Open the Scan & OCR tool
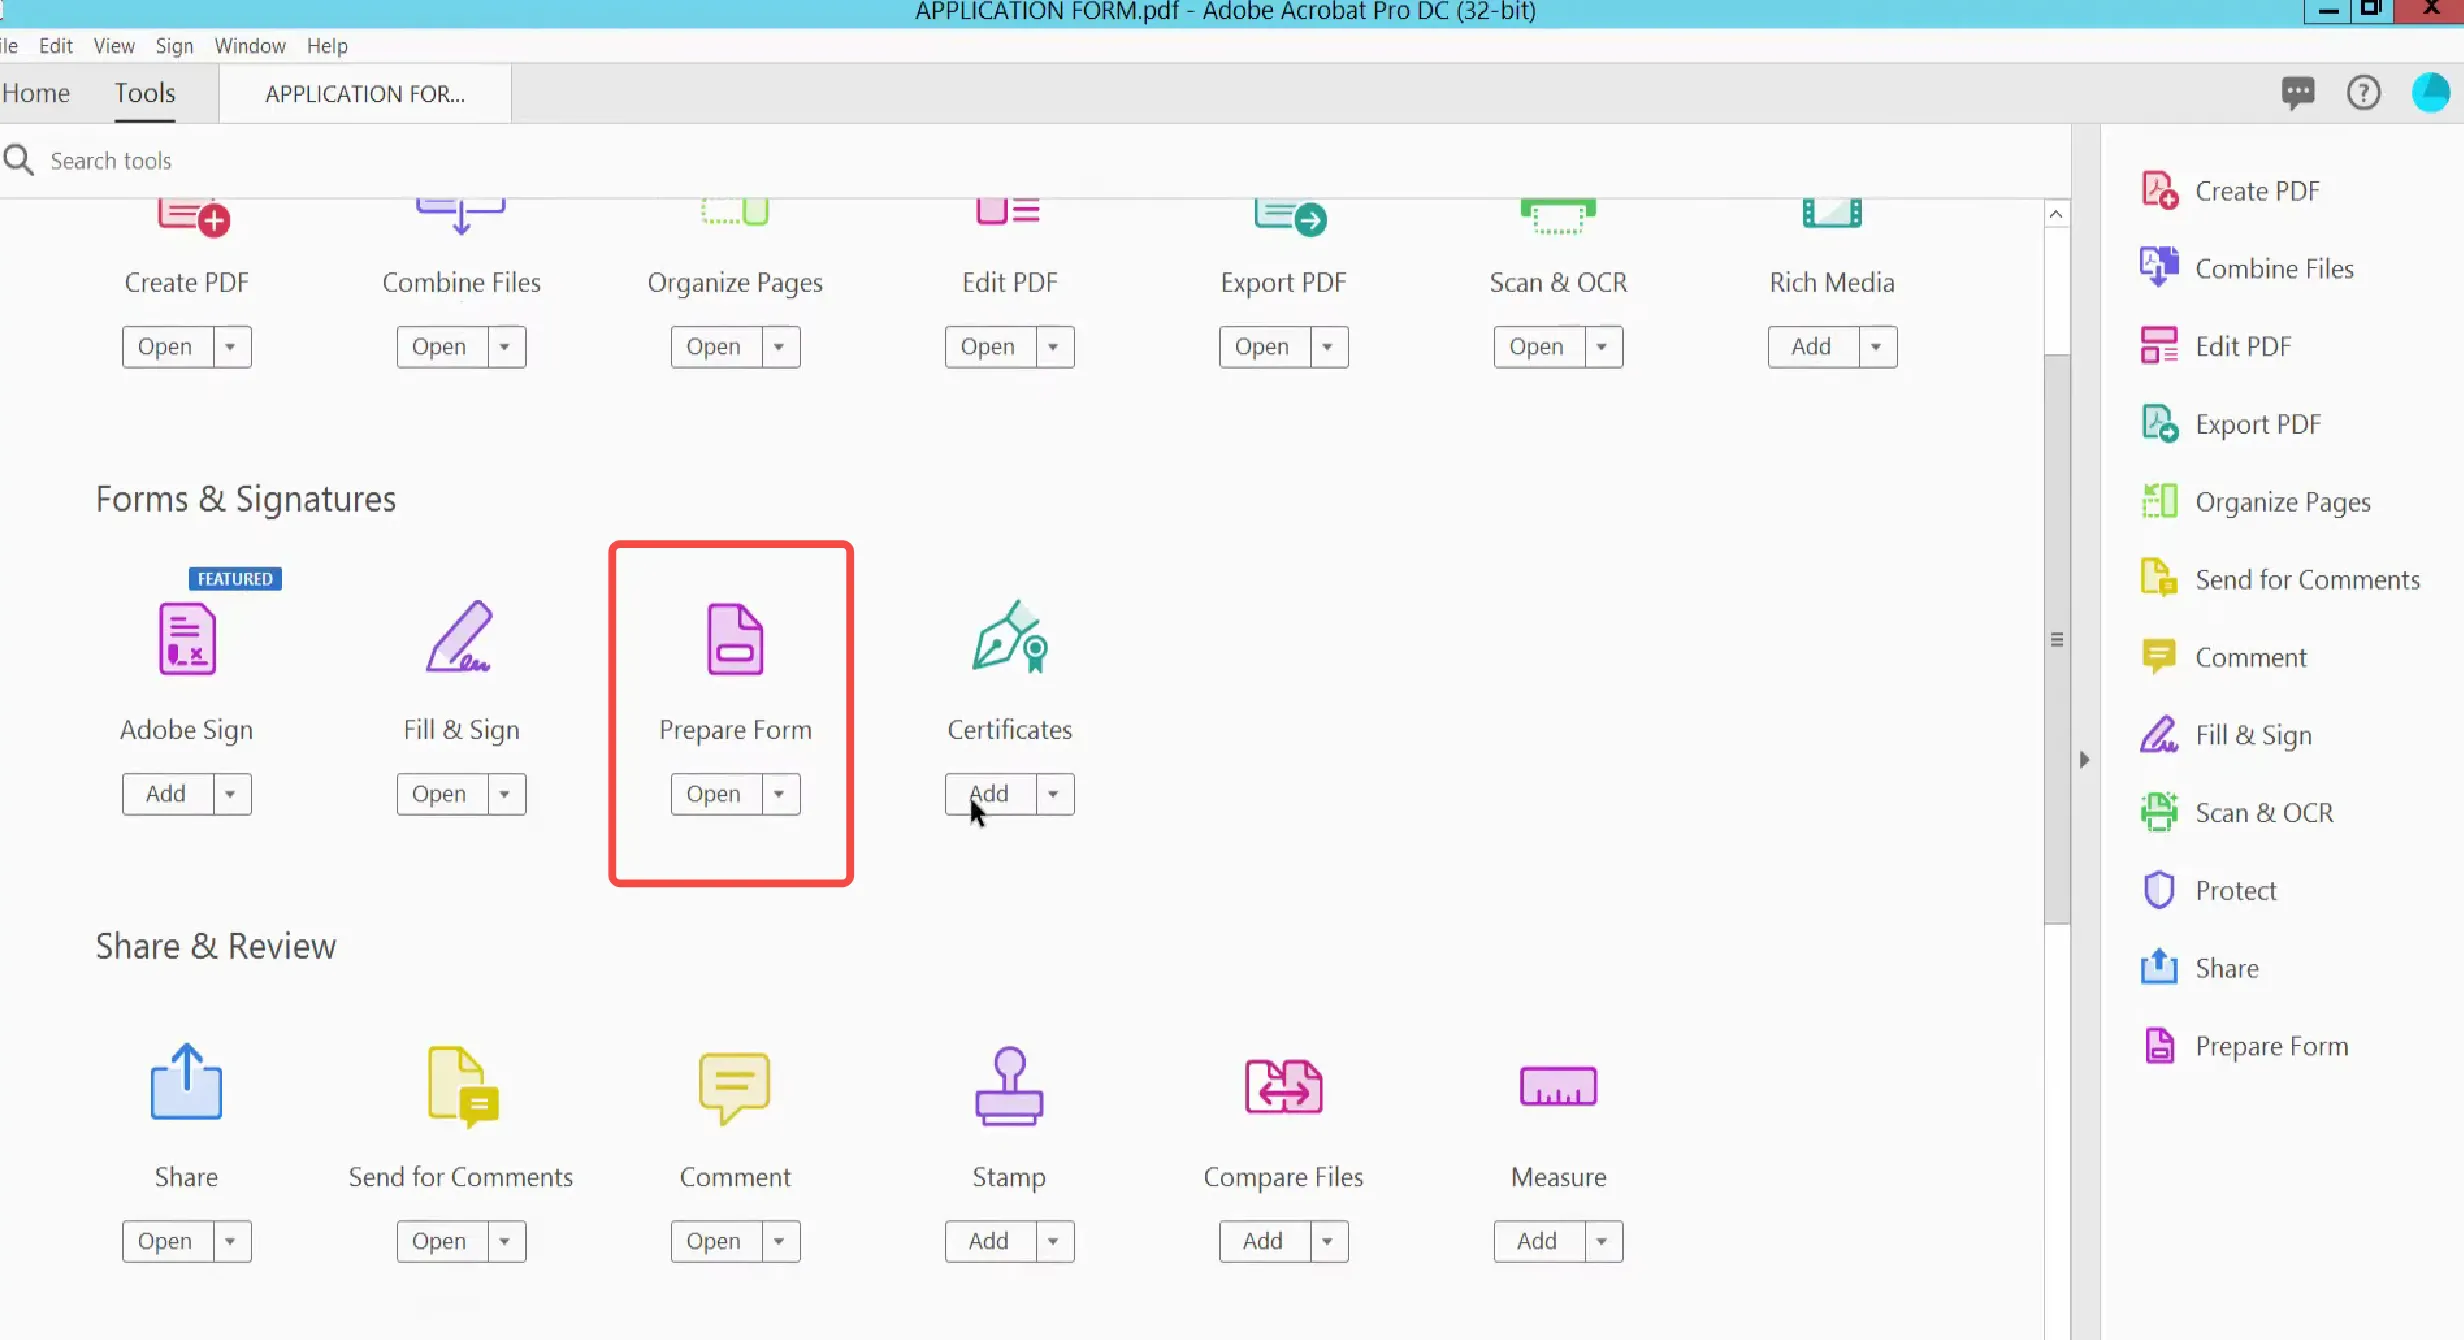Screen dimensions: 2464x1340 1535,345
